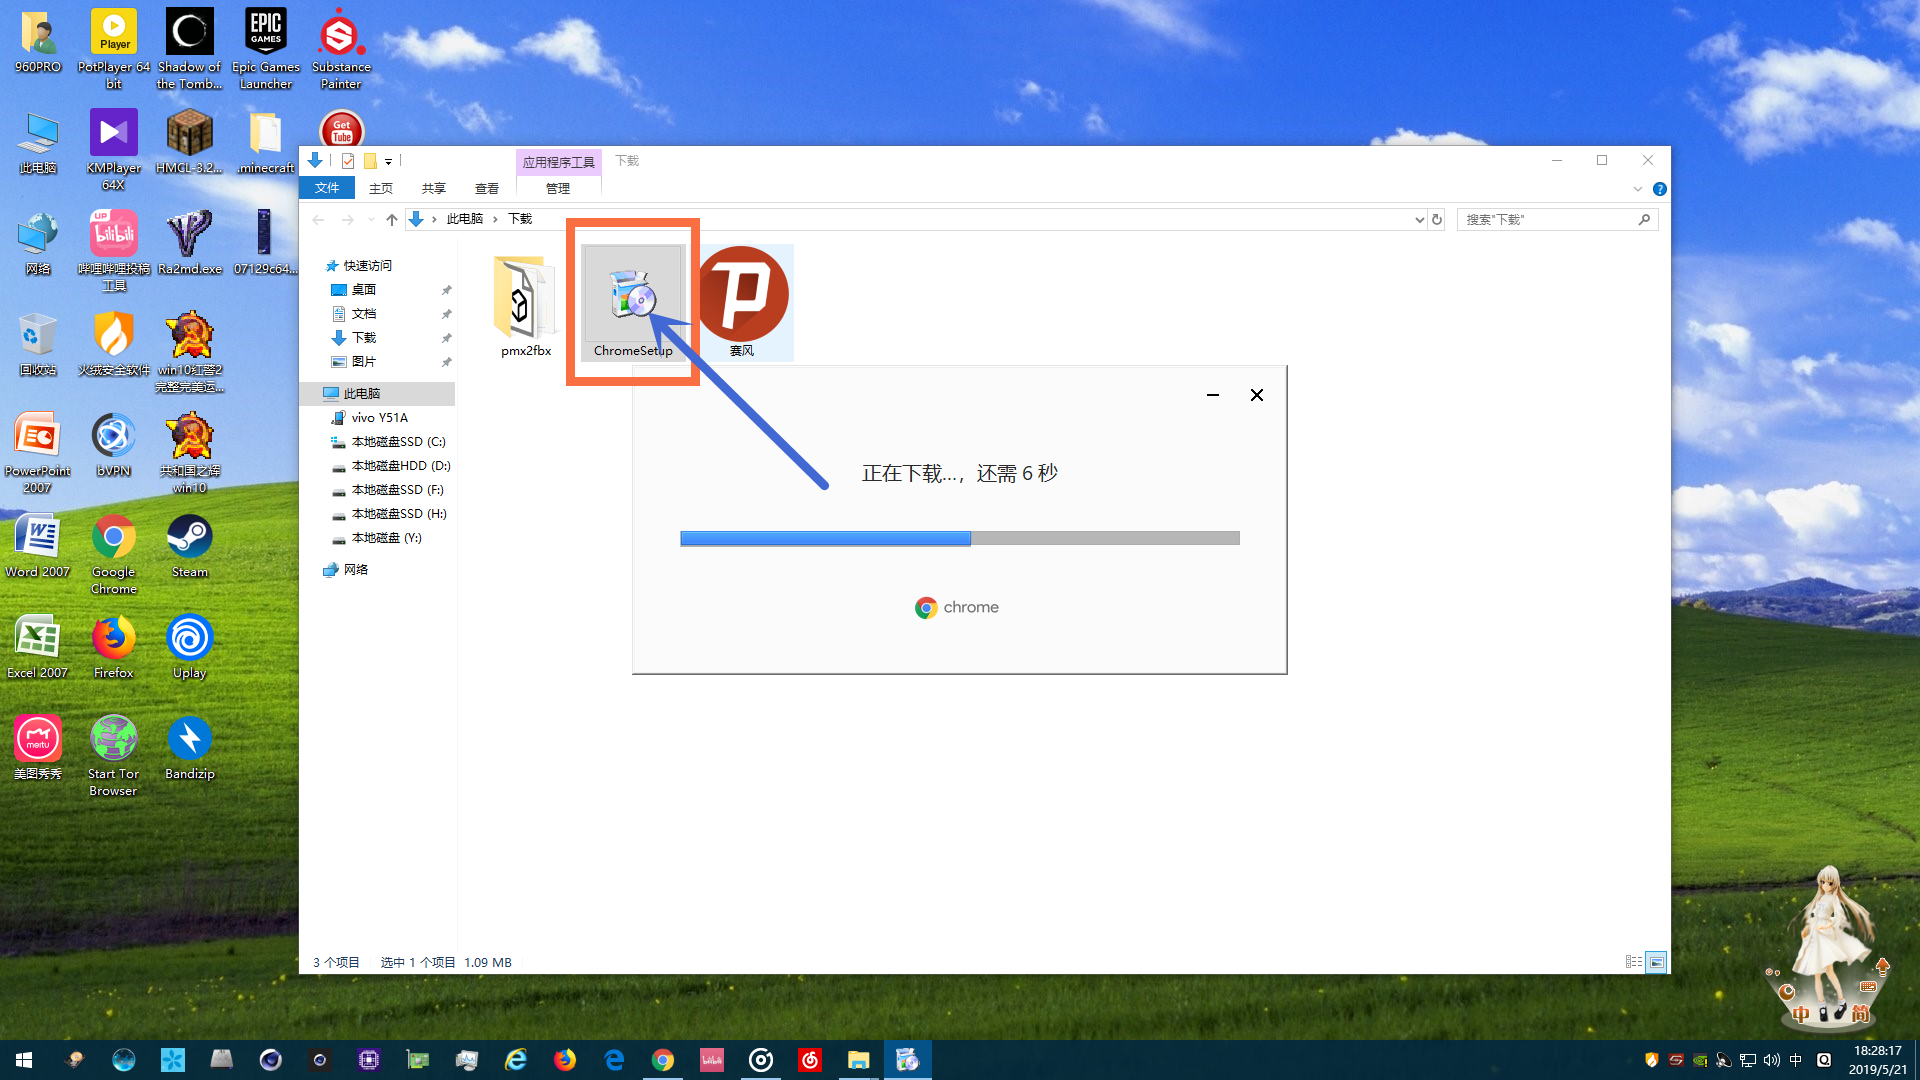Open HMCL Minecraft launcher icon
Viewport: 1920px width, 1080px height.
tap(189, 141)
